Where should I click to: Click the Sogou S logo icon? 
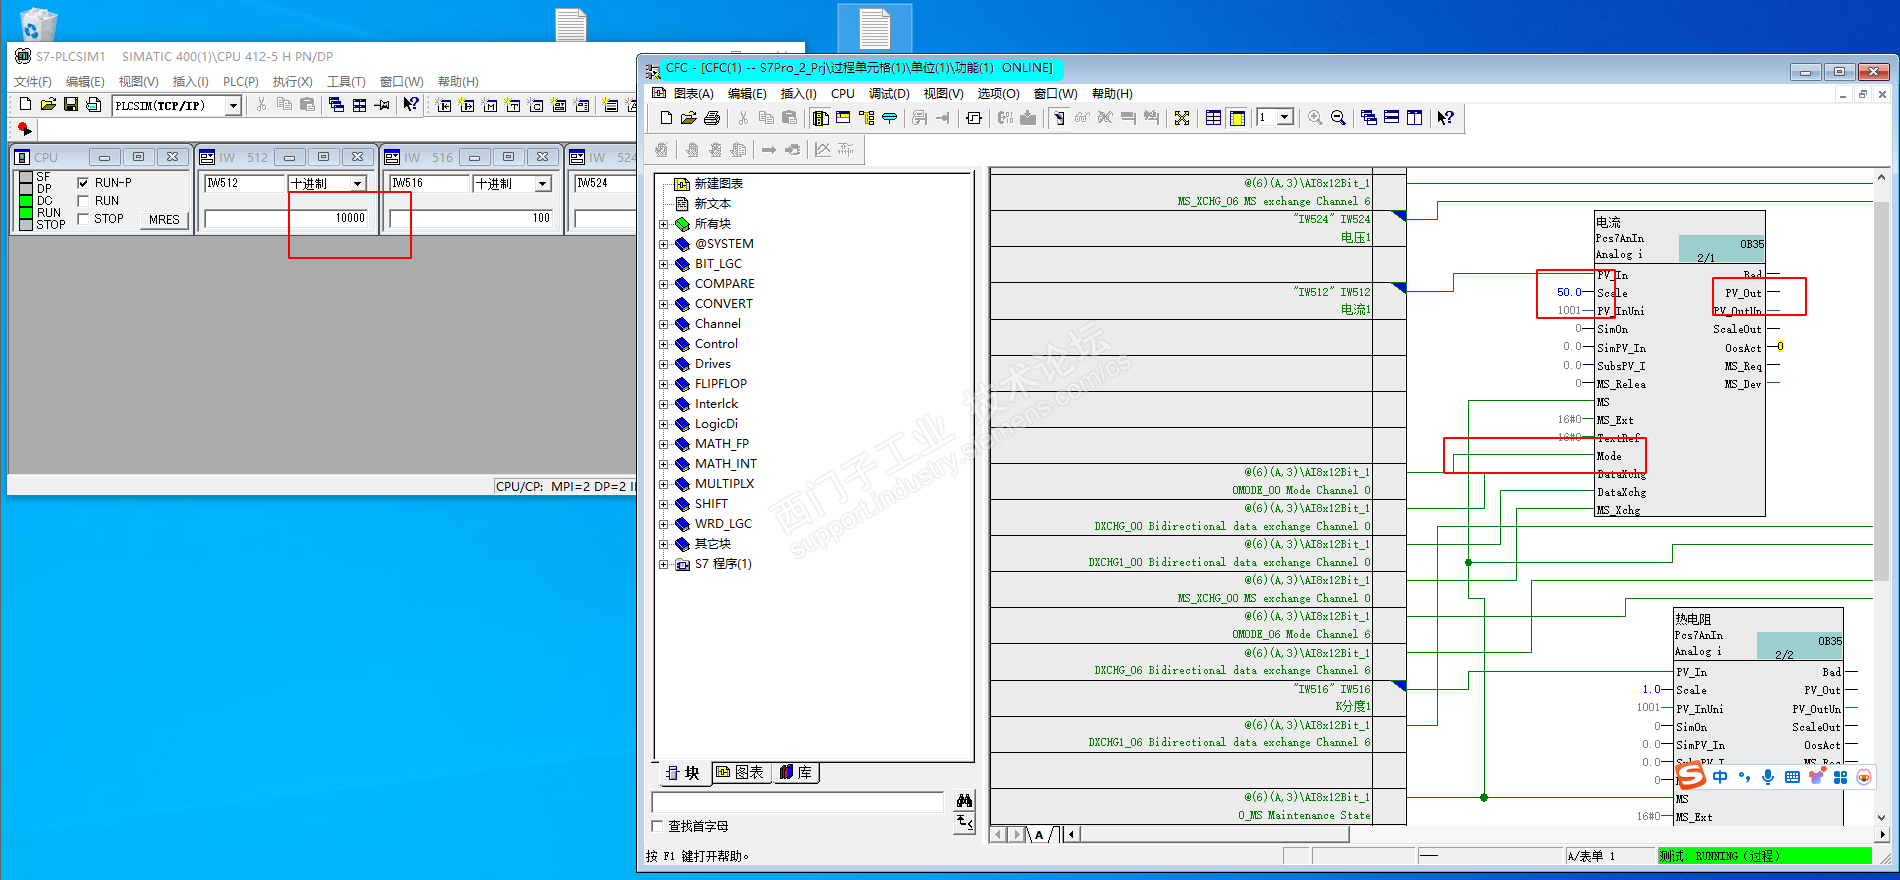(x=1691, y=775)
